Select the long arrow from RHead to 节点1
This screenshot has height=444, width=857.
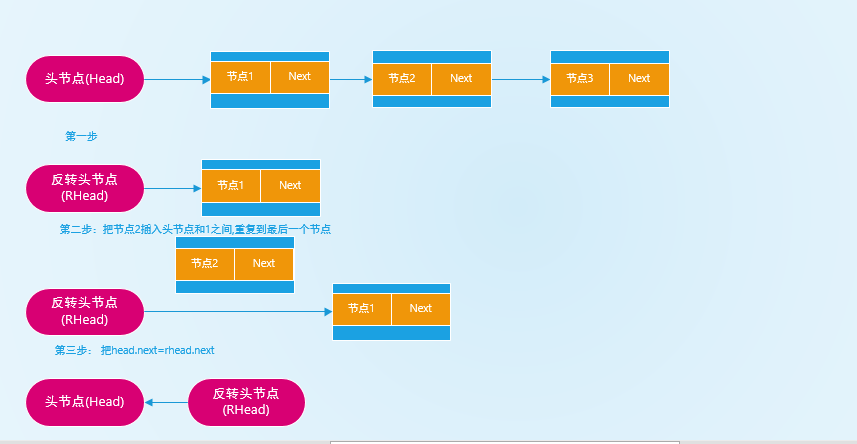pos(238,312)
